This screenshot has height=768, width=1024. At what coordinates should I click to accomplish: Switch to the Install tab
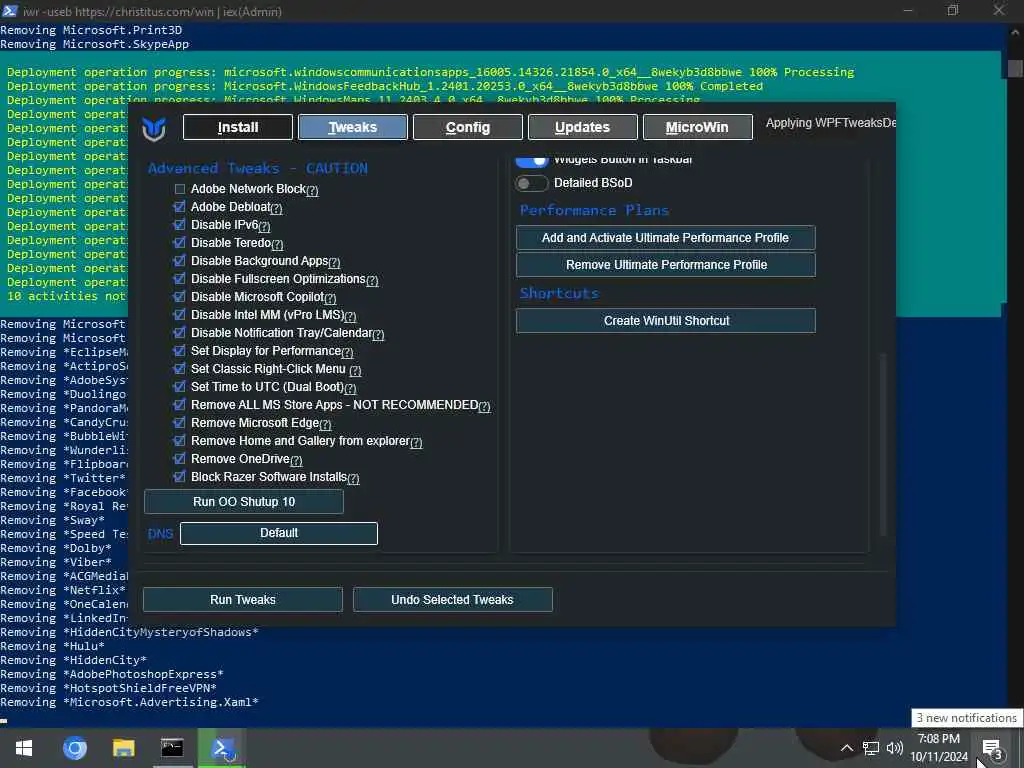tap(238, 127)
